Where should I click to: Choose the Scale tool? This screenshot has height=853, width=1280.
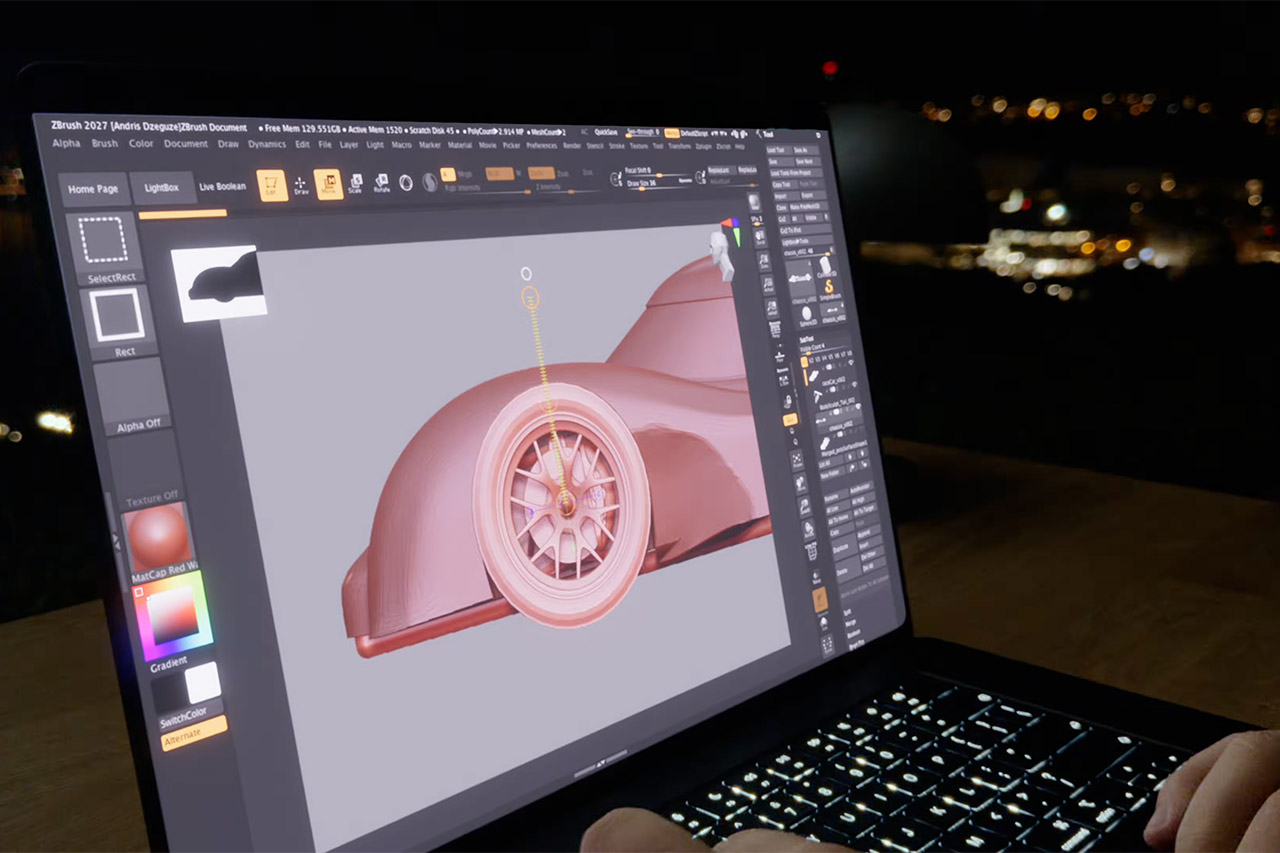pyautogui.click(x=355, y=184)
